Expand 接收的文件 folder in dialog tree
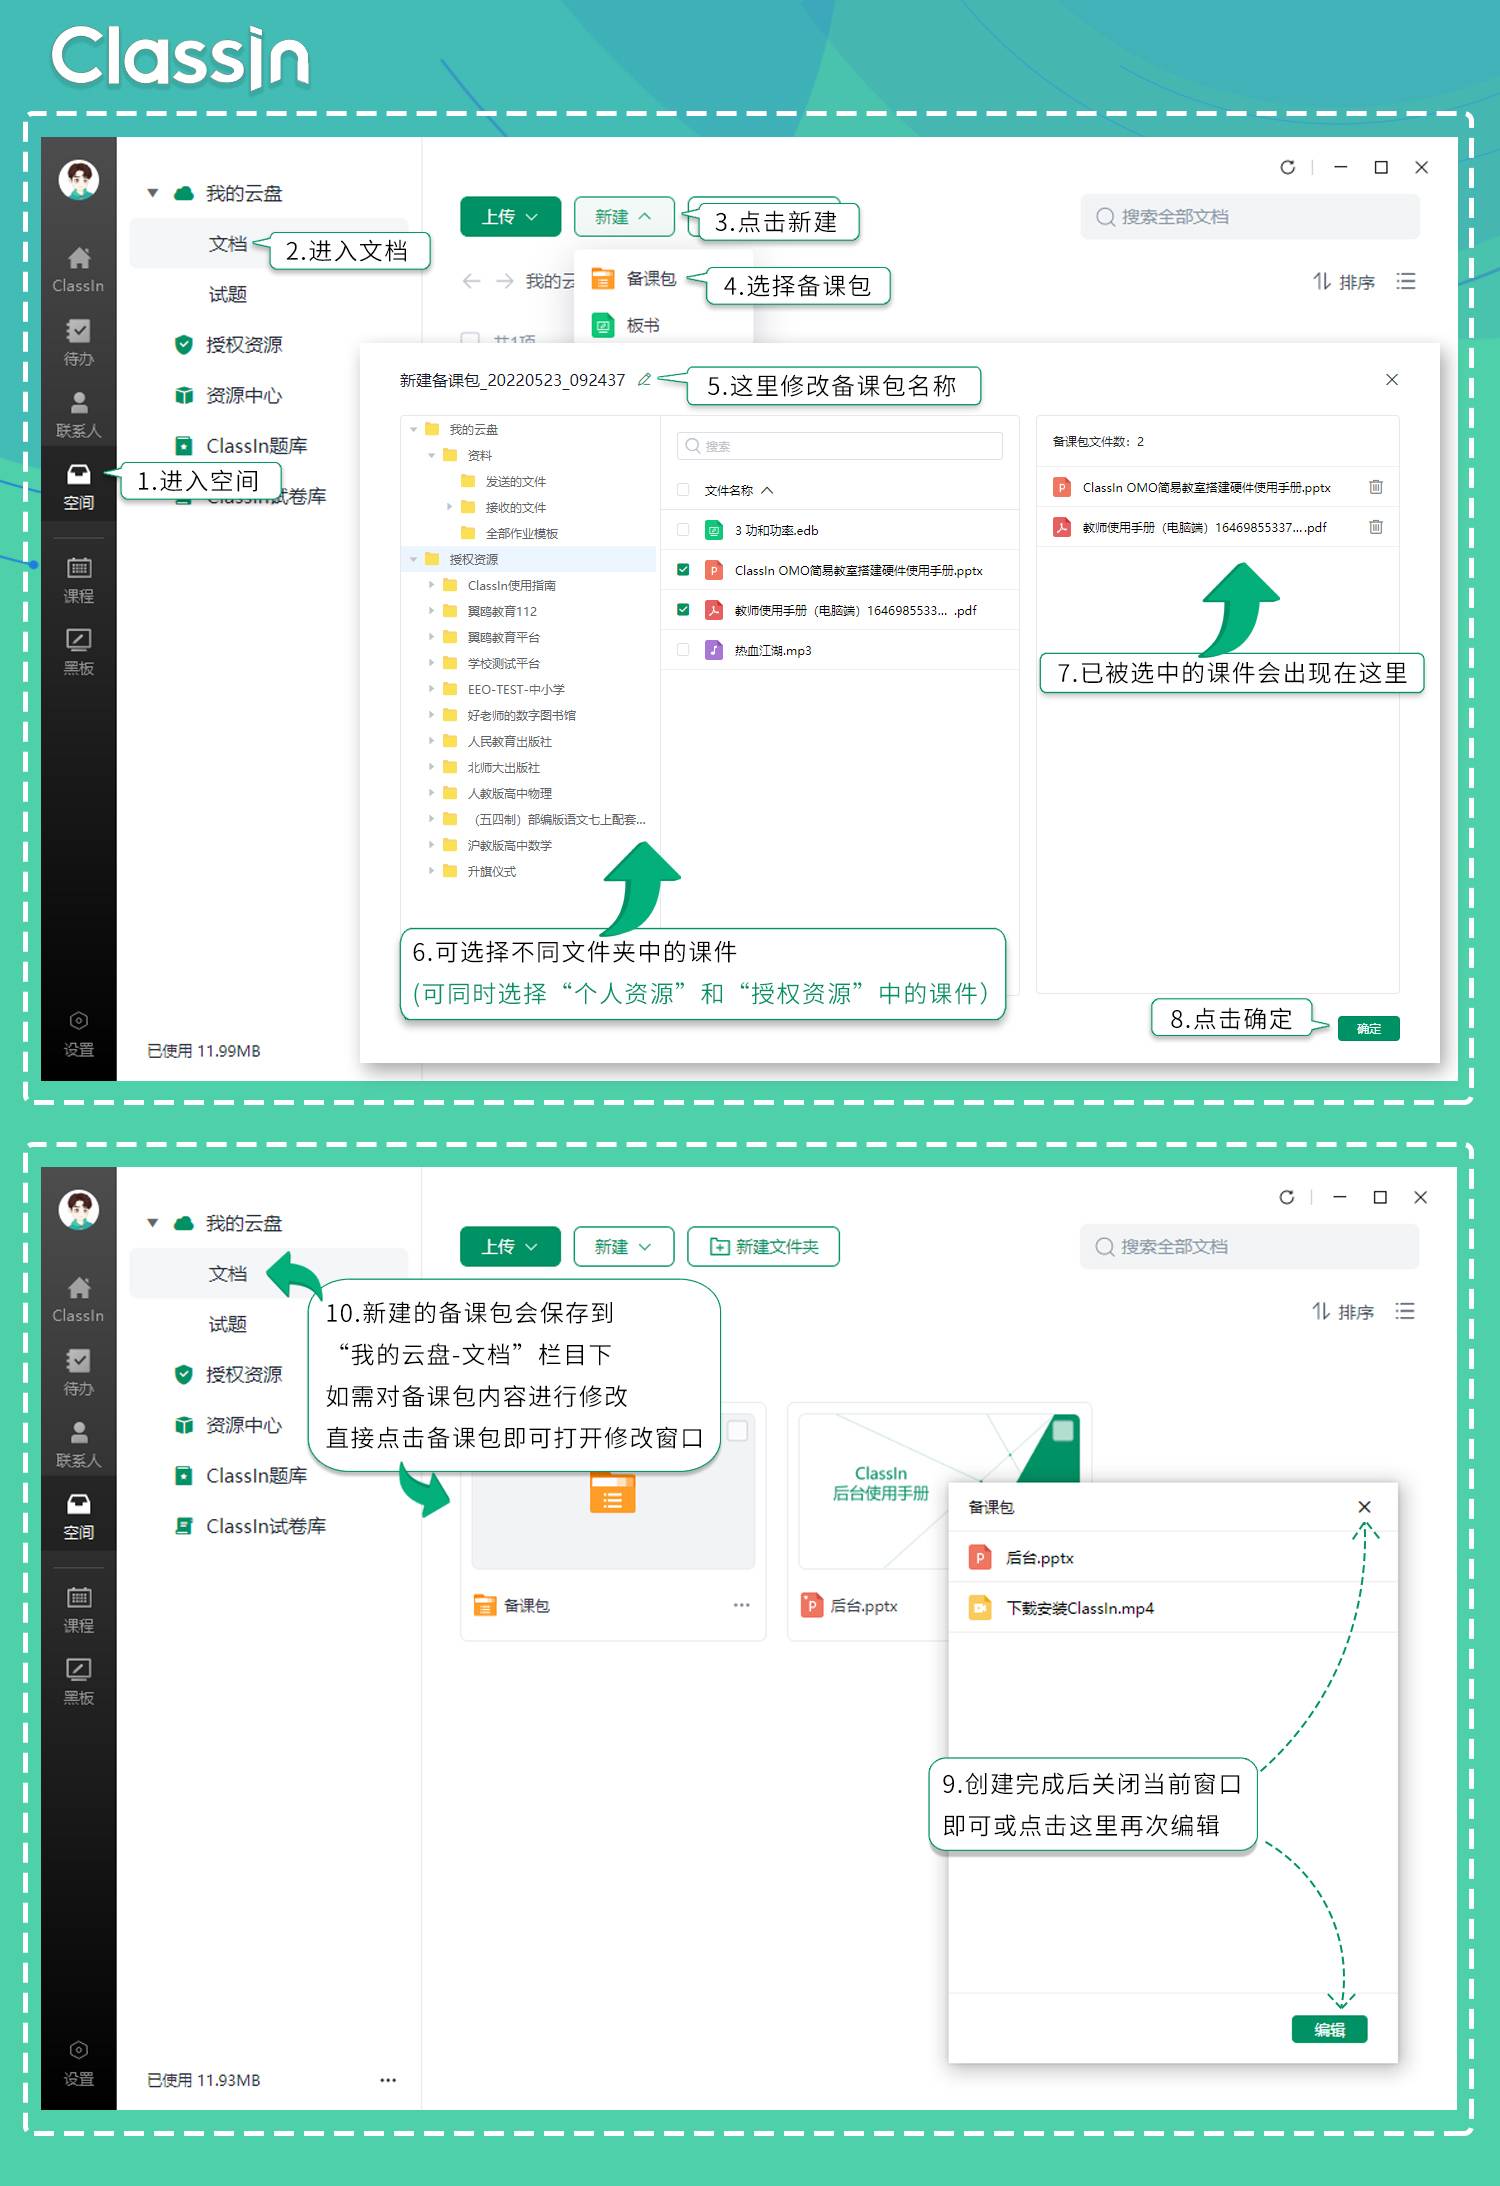1500x2186 pixels. point(450,507)
